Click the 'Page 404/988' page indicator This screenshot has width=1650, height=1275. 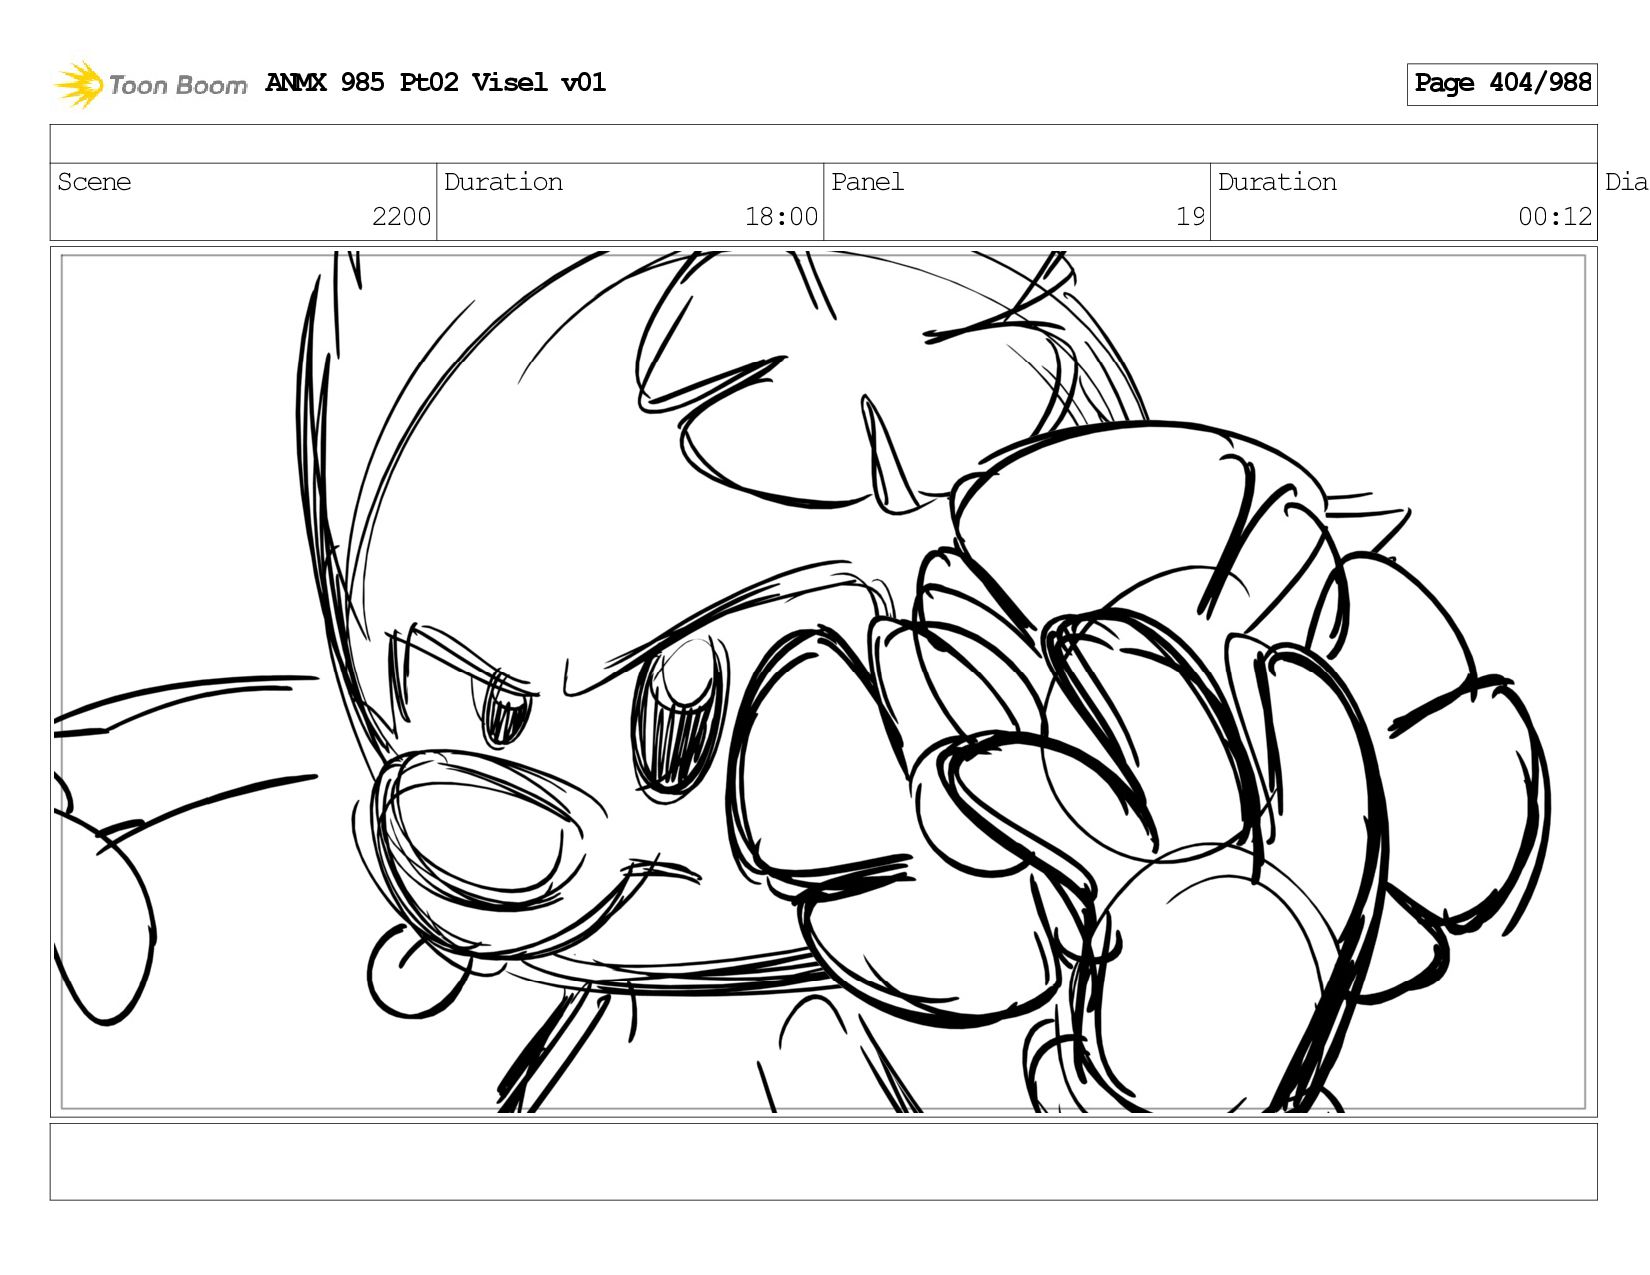pos(1502,84)
